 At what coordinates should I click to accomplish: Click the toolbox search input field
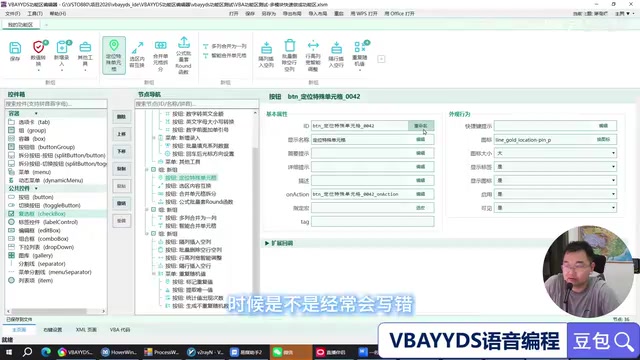(56, 104)
